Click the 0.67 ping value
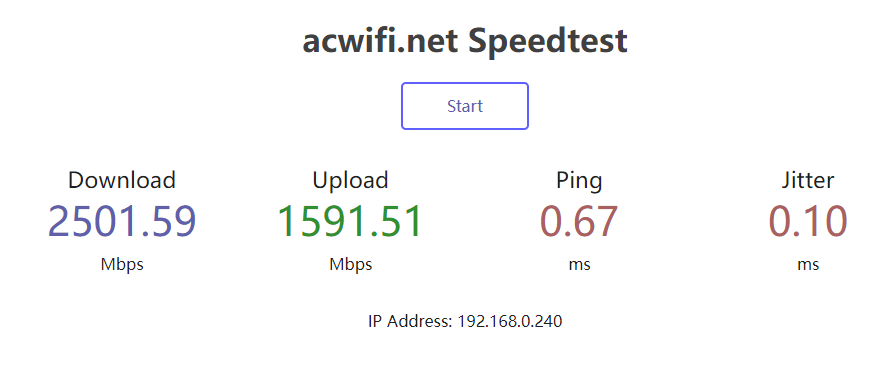 click(579, 222)
